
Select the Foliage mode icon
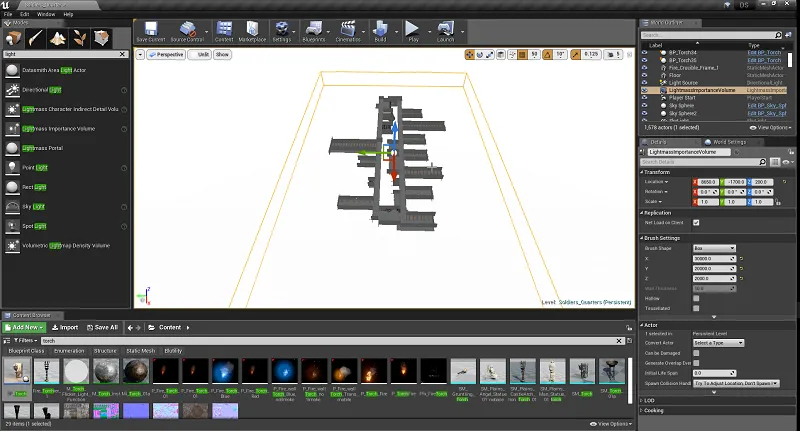pyautogui.click(x=79, y=38)
